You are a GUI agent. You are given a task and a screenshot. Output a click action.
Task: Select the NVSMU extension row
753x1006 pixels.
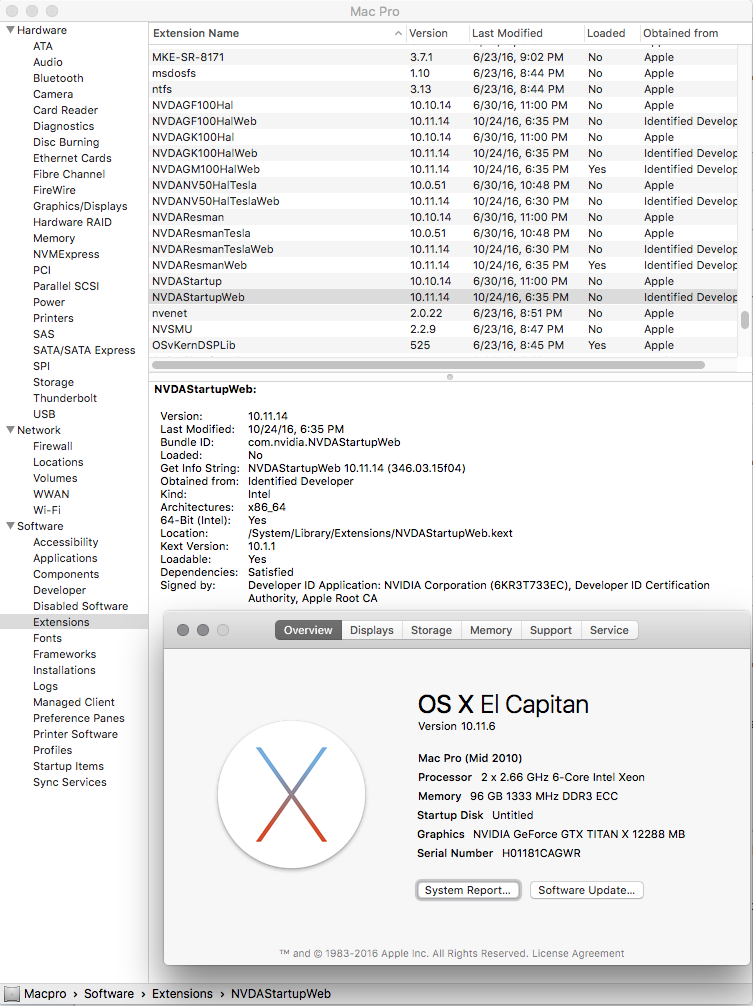coord(443,329)
